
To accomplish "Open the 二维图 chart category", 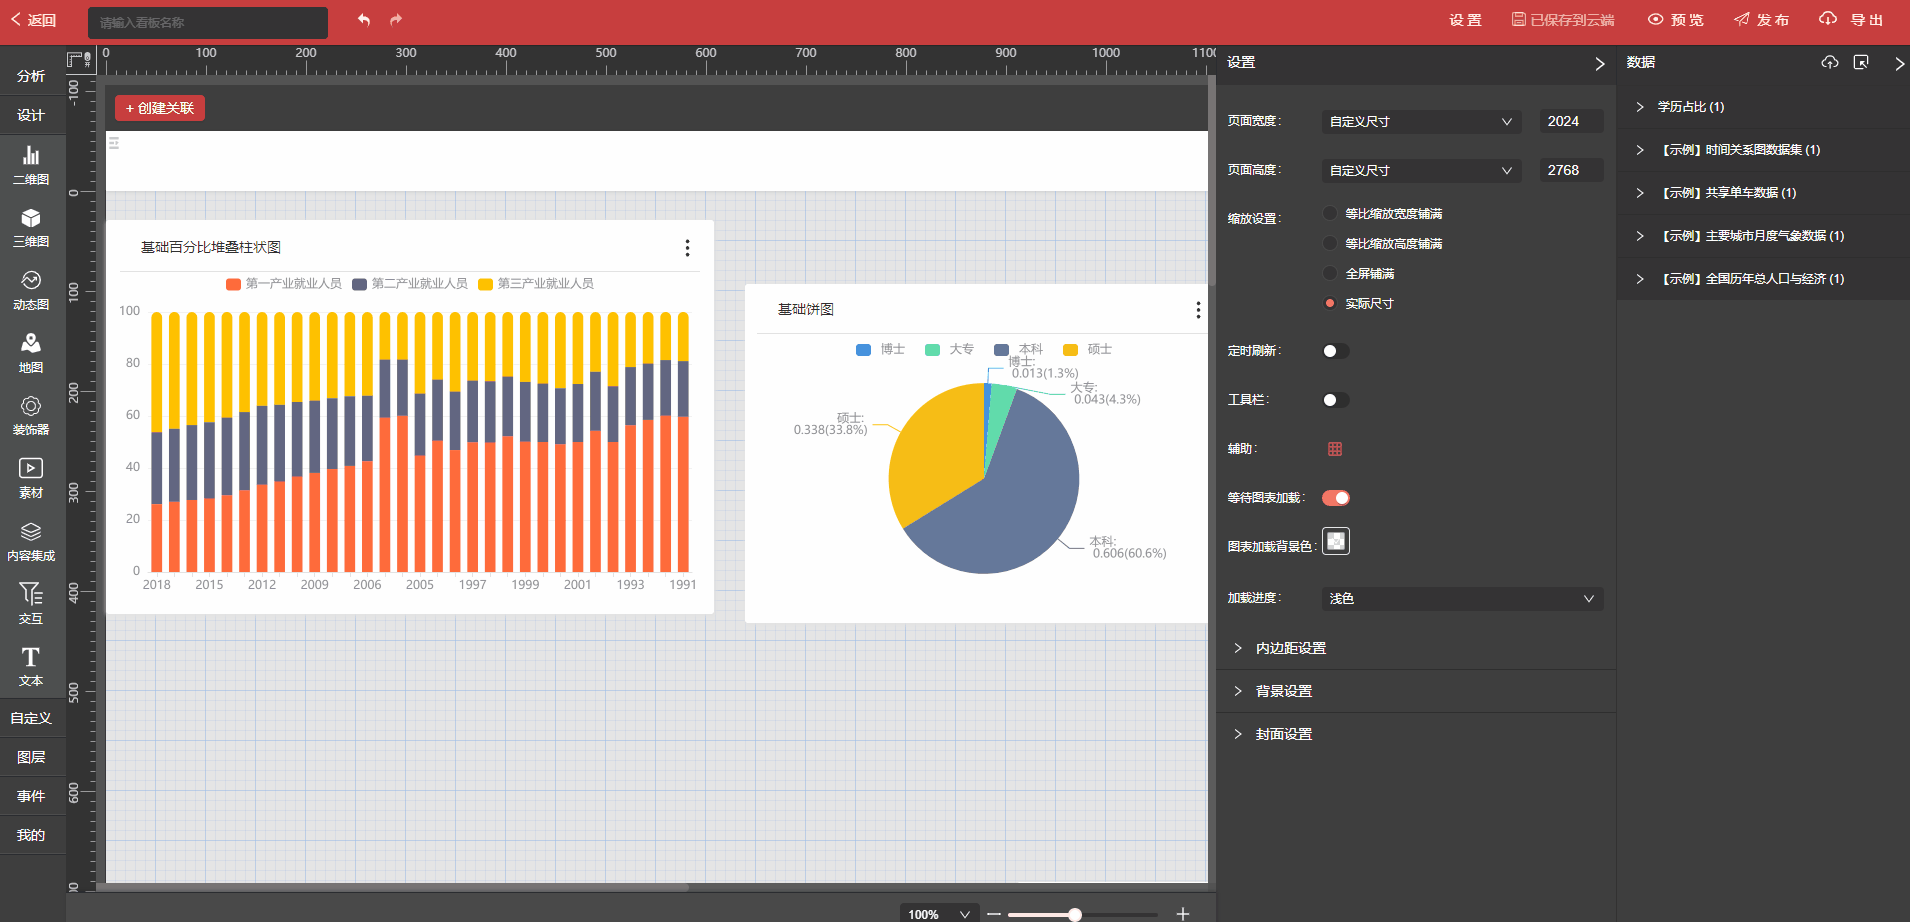I will 31,165.
